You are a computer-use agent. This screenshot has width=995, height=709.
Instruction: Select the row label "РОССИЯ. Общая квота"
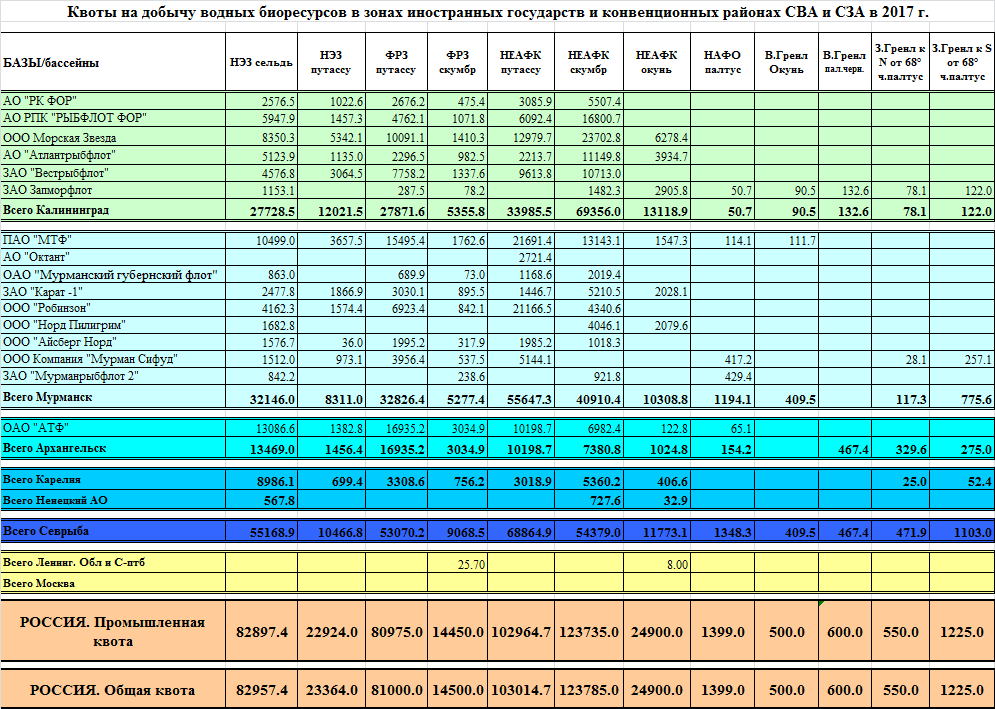point(113,689)
